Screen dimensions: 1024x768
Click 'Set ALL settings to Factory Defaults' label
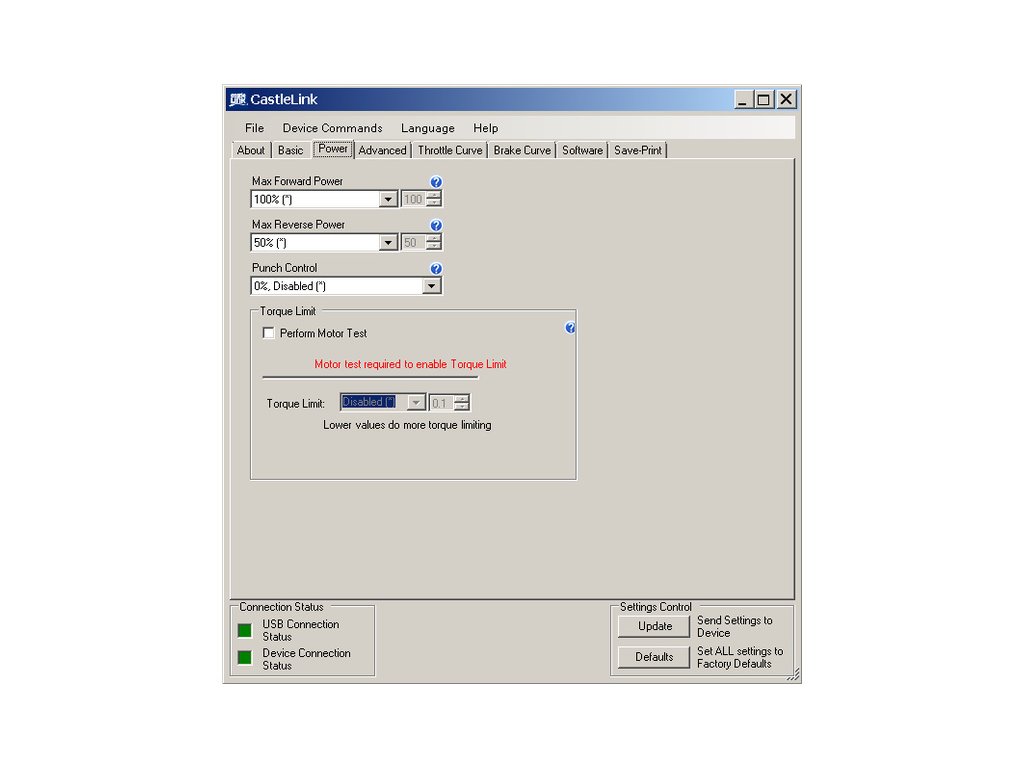(x=740, y=657)
